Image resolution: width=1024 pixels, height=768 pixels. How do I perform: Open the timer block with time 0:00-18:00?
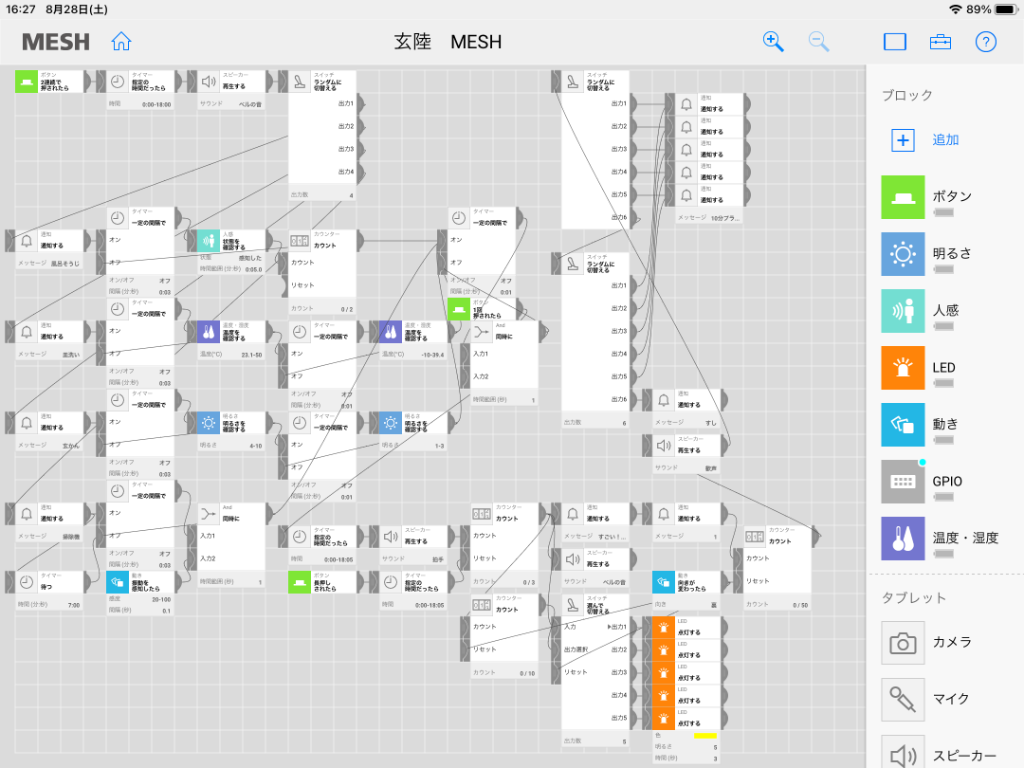140,82
